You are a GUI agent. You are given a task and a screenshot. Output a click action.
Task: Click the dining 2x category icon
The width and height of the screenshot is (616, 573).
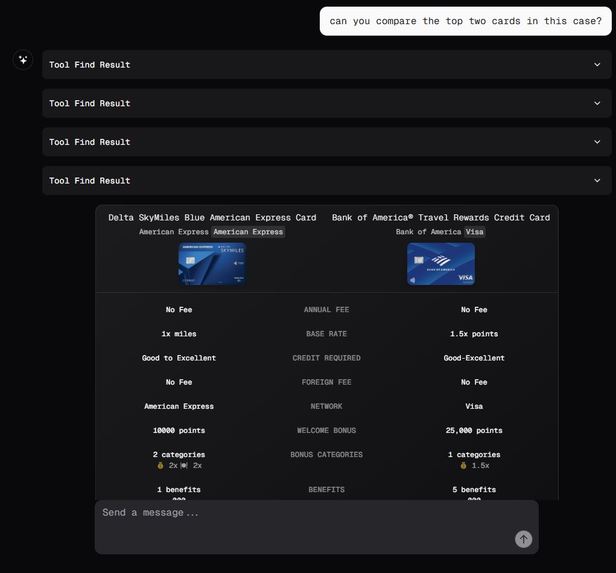(x=184, y=465)
